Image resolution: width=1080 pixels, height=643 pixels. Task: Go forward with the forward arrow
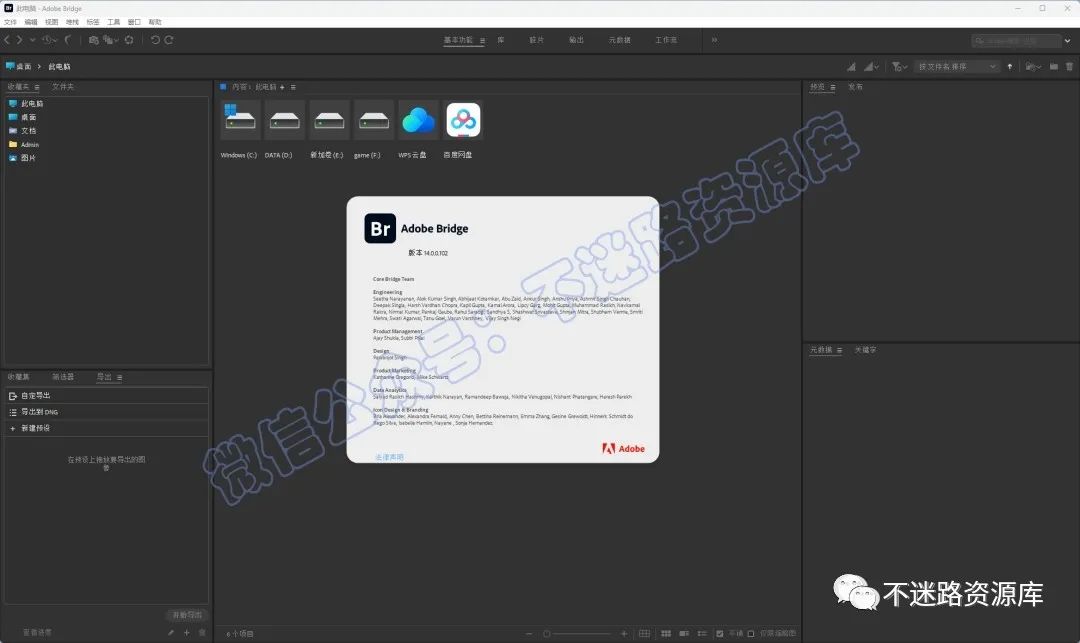(19, 40)
